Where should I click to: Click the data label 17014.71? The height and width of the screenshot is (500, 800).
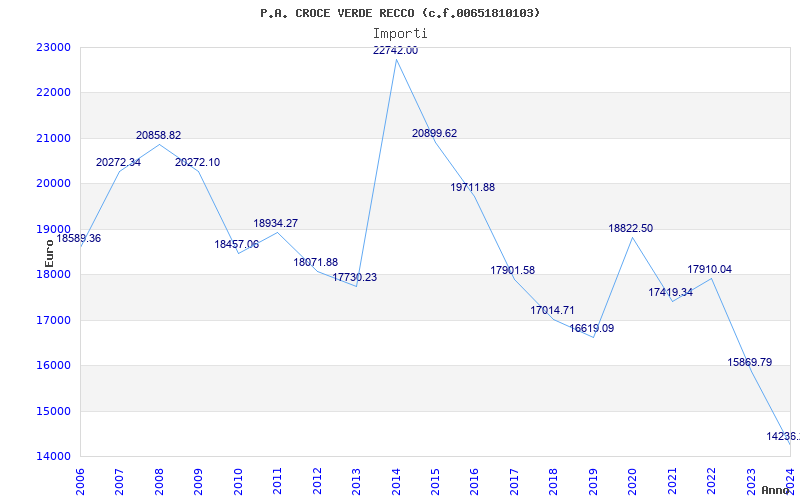[x=553, y=310]
